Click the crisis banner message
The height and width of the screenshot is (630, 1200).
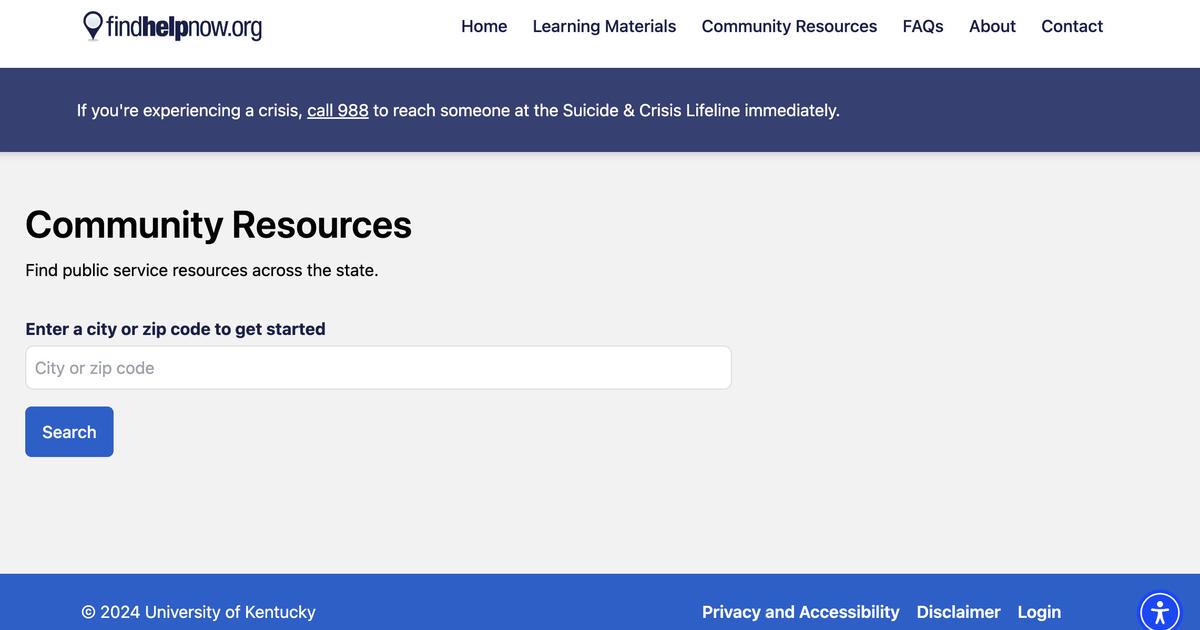pos(459,110)
